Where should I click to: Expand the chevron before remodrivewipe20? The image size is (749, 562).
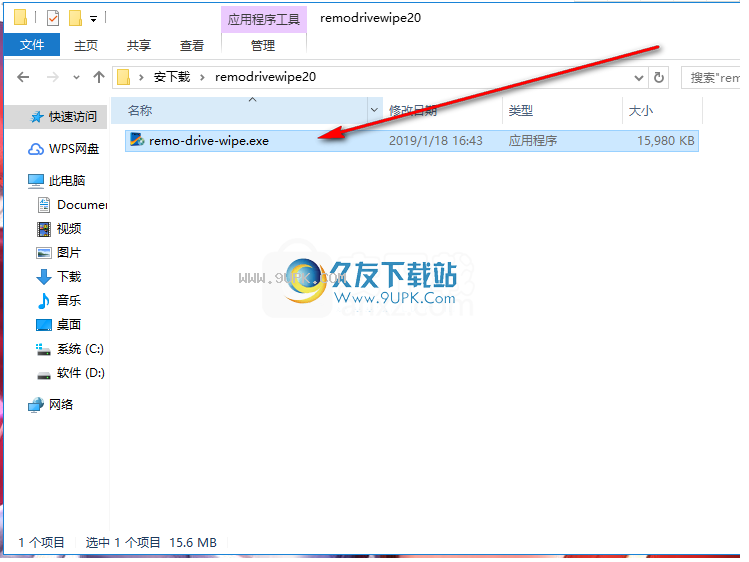203,77
